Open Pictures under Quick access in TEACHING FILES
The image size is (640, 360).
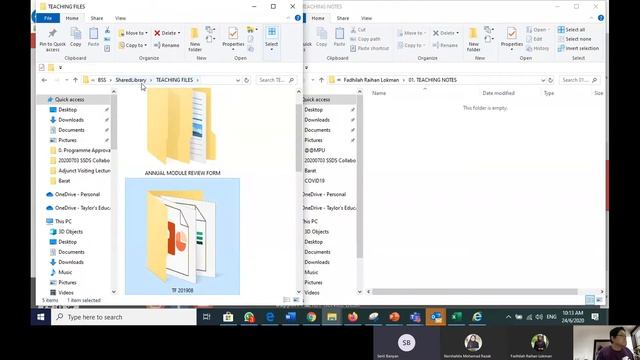pos(67,140)
